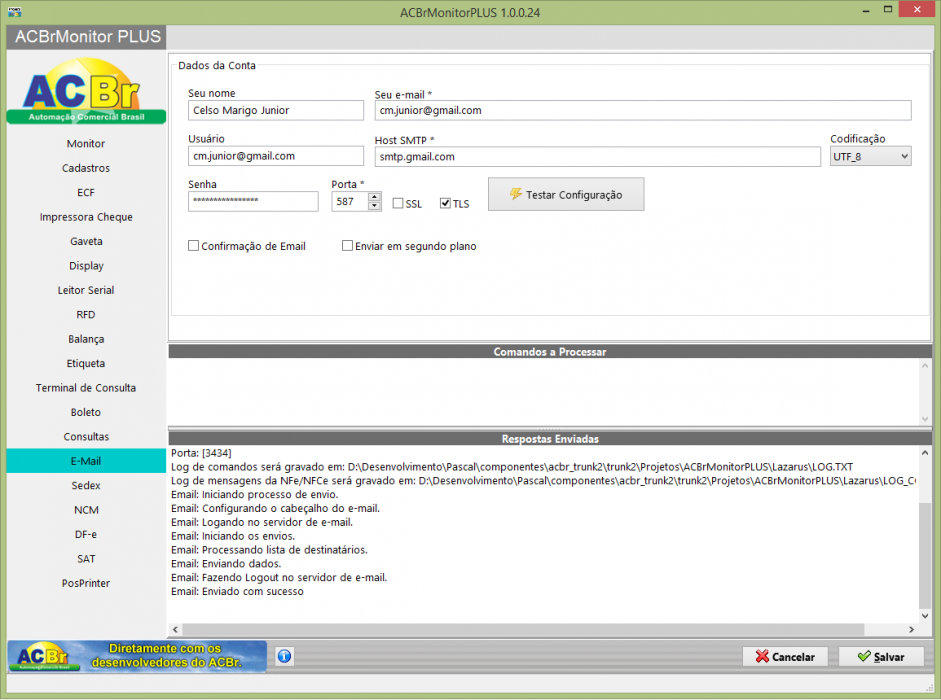Image resolution: width=941 pixels, height=700 pixels.
Task: Click the Seu e-mail input field
Action: (643, 110)
